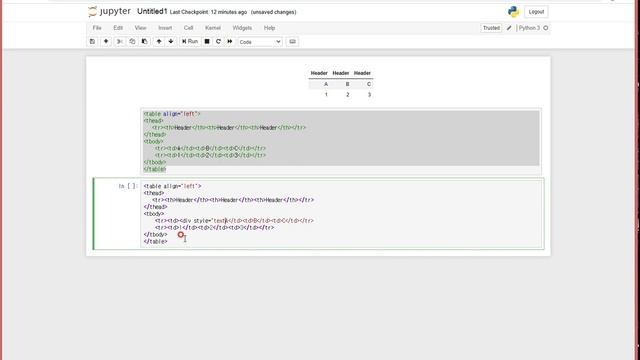Click inside the active code cell editor
Viewport: 640px width, 360px height.
[342, 214]
